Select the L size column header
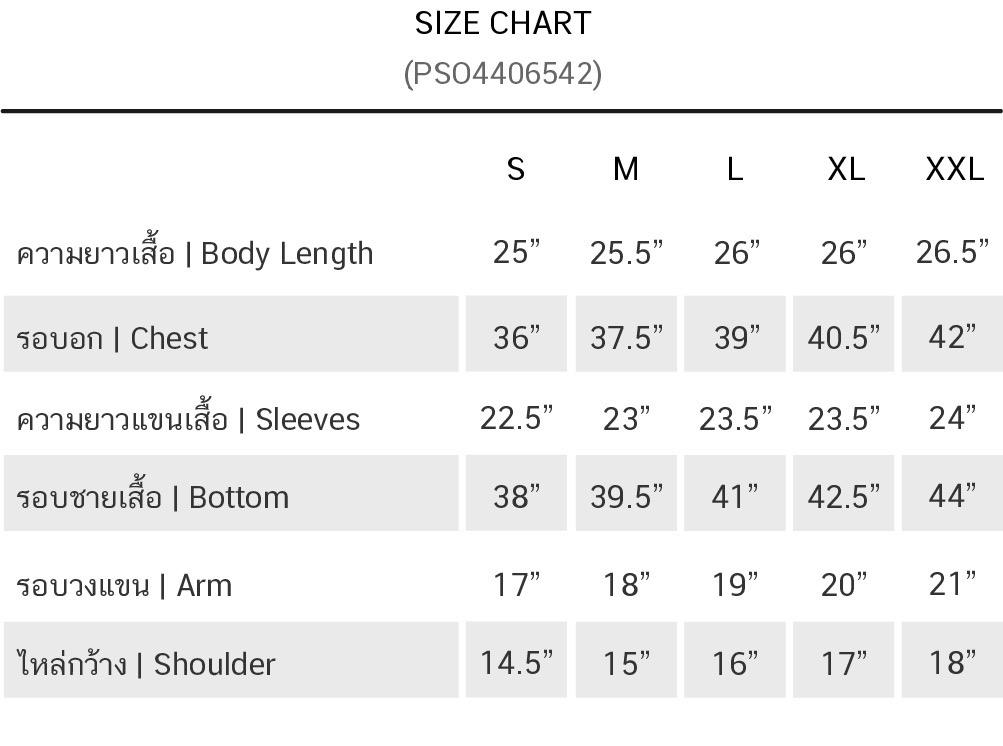The image size is (1003, 746). (735, 170)
